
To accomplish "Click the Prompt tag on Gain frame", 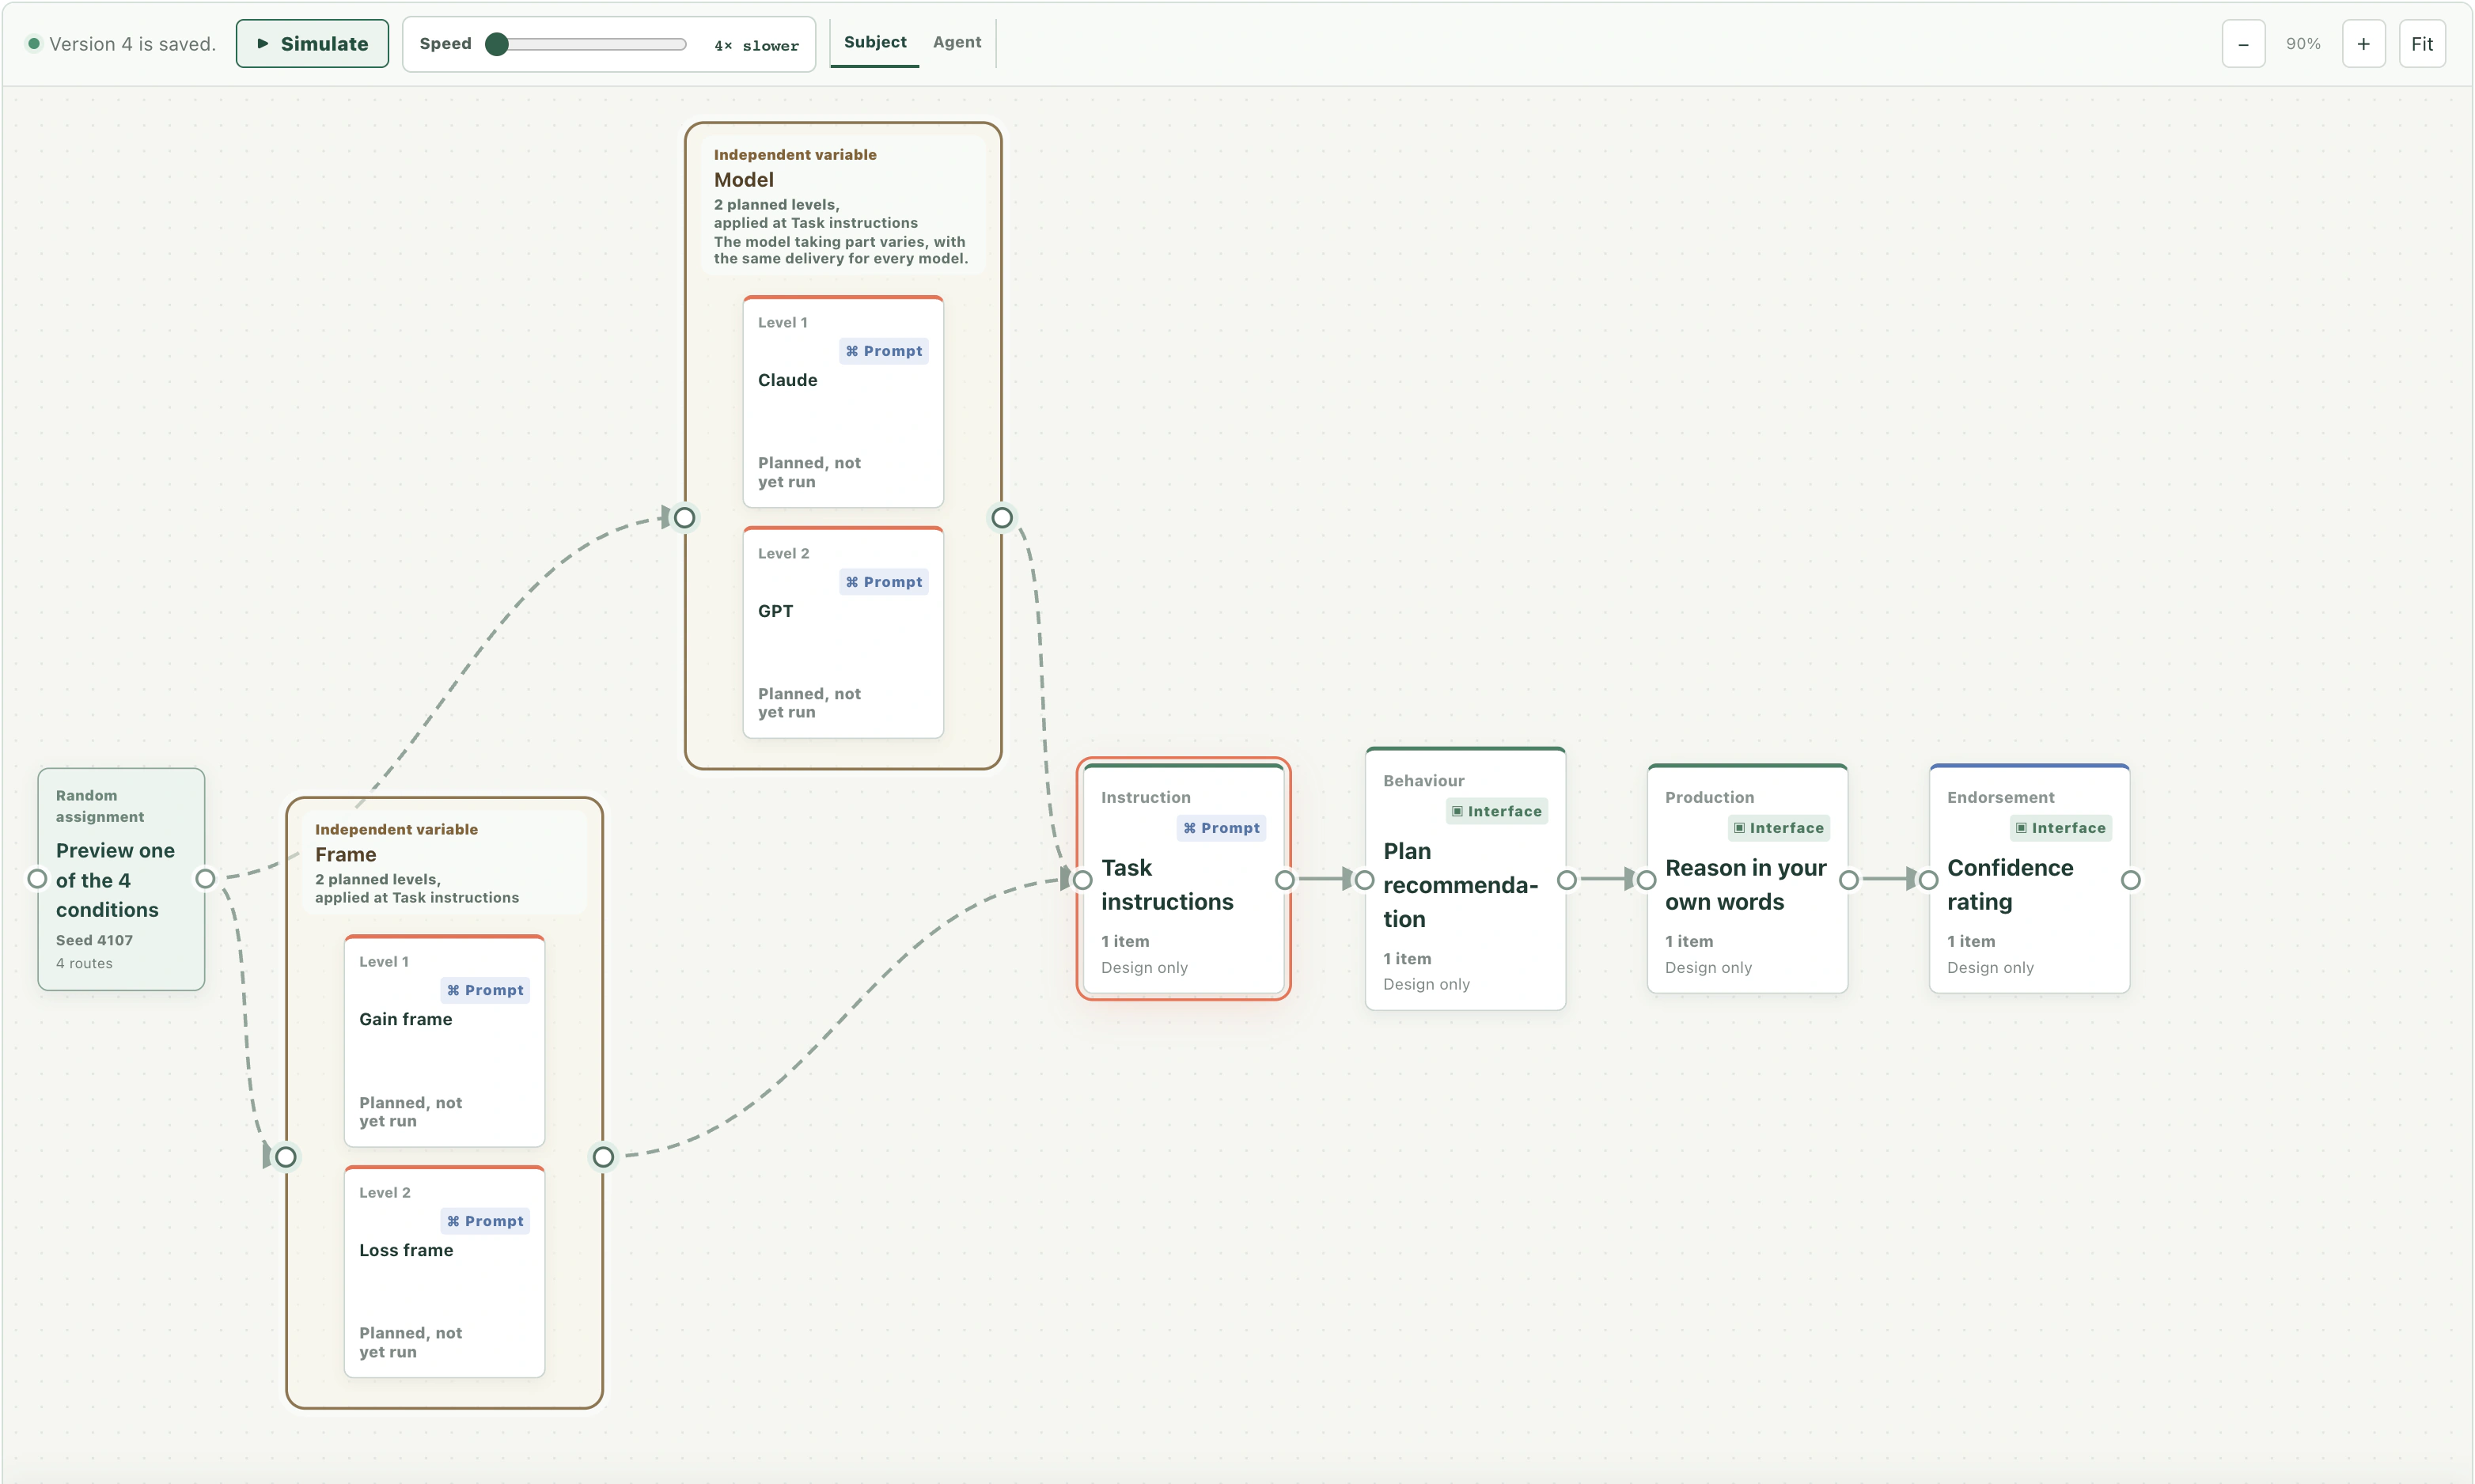I will [x=485, y=990].
